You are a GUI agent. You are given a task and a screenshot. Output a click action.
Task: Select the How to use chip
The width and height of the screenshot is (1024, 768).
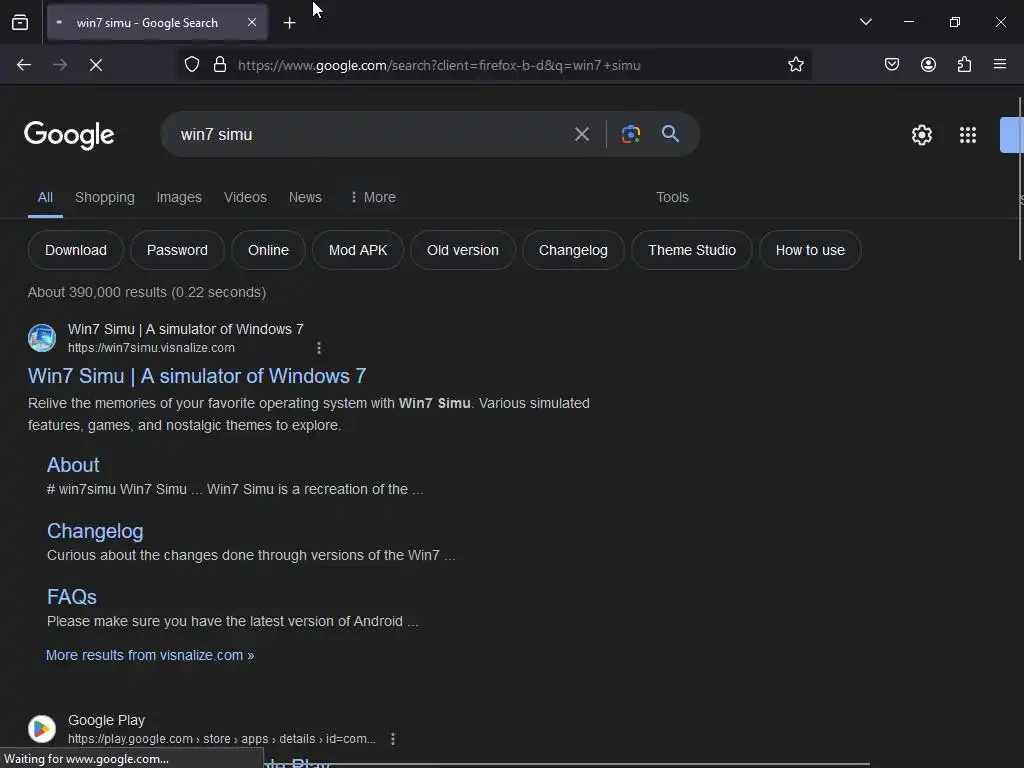coord(810,250)
